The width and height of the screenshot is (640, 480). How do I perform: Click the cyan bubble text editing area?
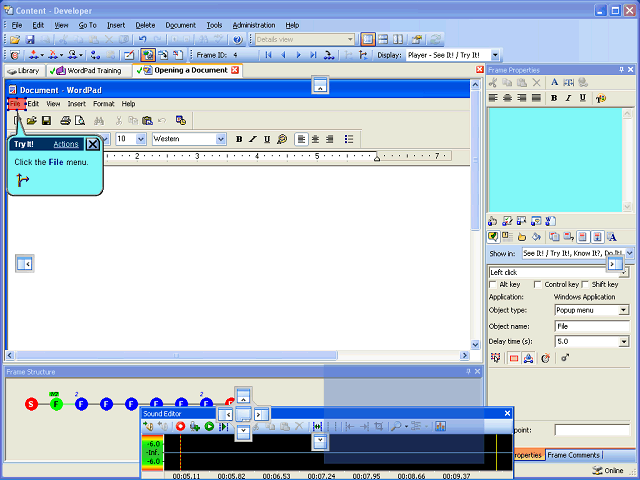click(x=555, y=160)
